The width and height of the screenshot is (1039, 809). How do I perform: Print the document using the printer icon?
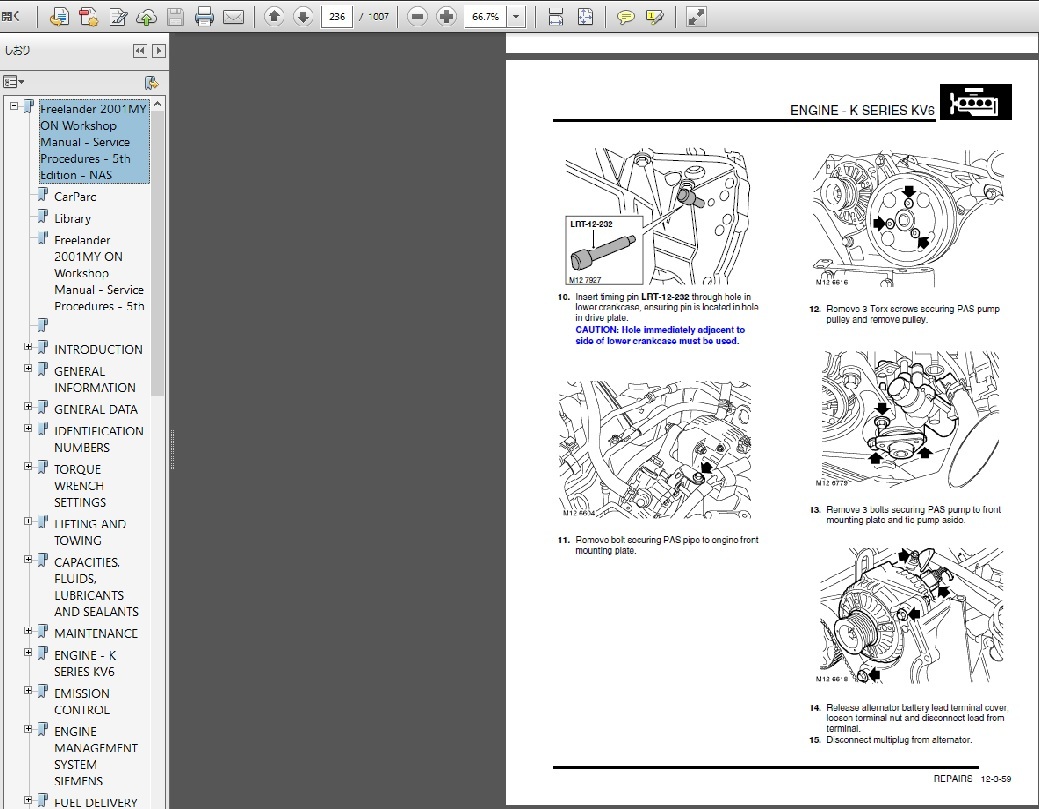[x=204, y=17]
